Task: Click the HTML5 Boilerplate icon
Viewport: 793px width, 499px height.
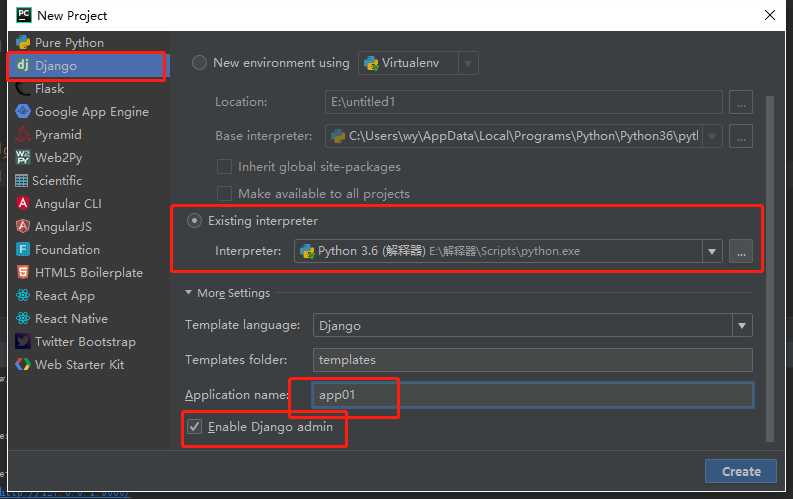Action: tap(23, 272)
